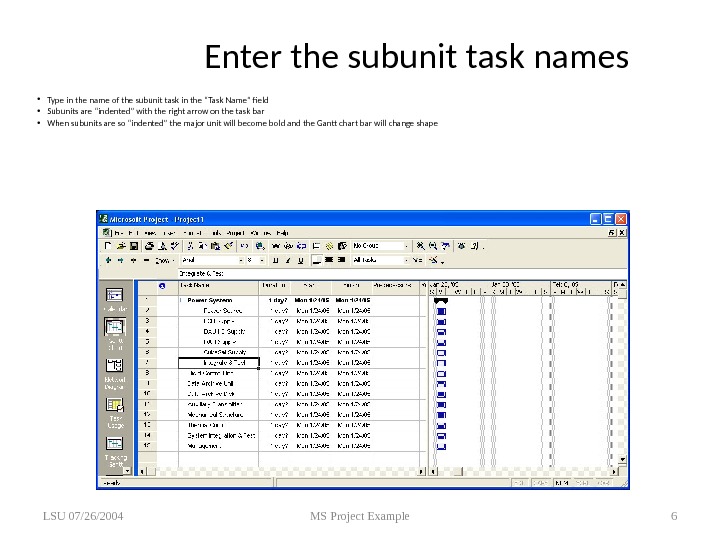Click the Gantt chart vertical scroll down arrow

(x=622, y=459)
